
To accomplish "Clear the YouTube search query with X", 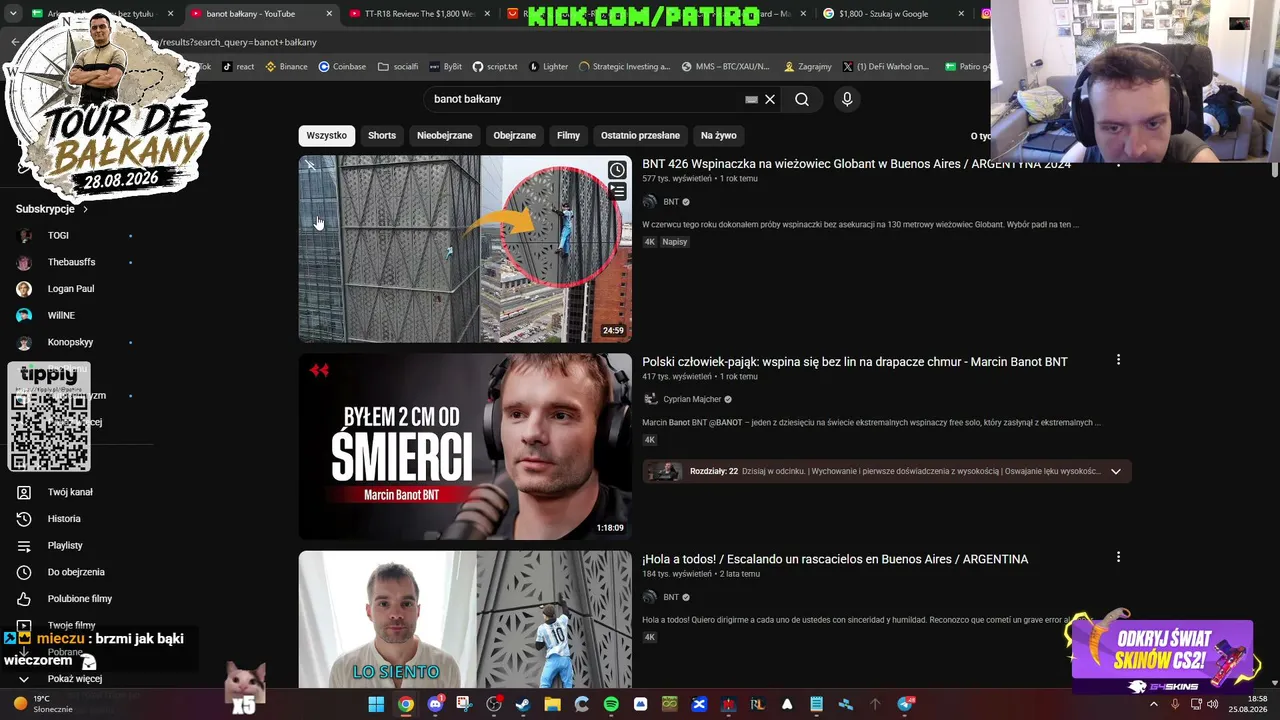I will point(770,99).
